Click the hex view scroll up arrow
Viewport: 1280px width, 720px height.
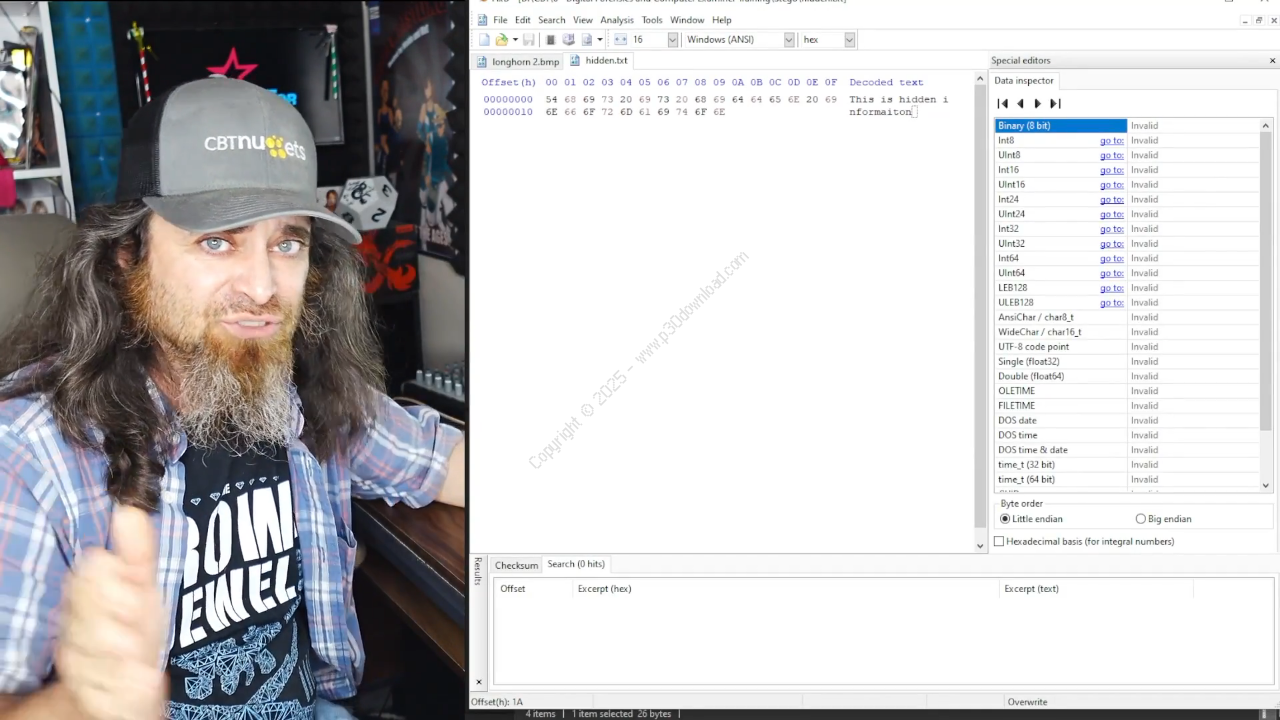(x=980, y=78)
